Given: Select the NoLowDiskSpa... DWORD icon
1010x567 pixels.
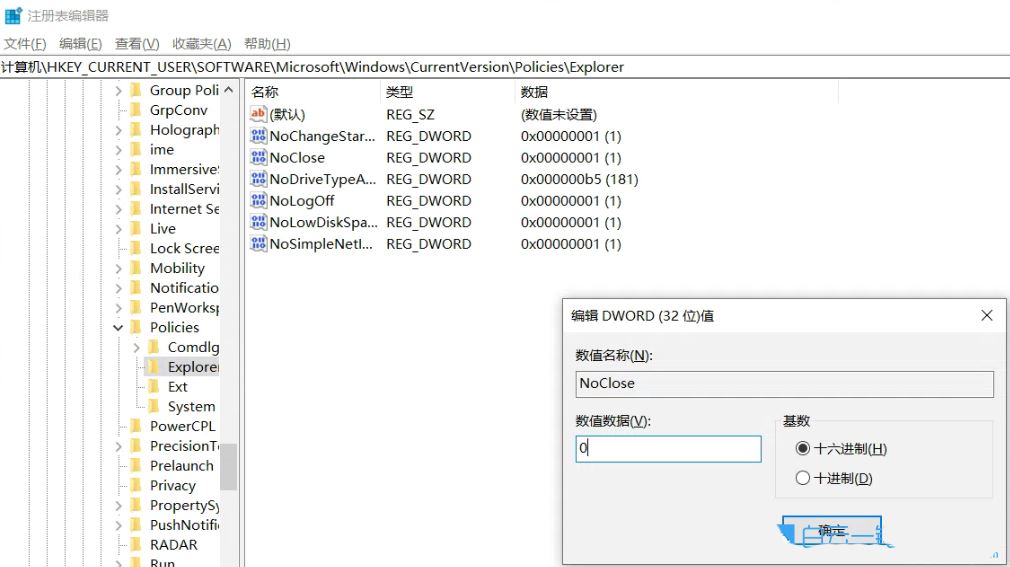Looking at the screenshot, I should pos(258,222).
